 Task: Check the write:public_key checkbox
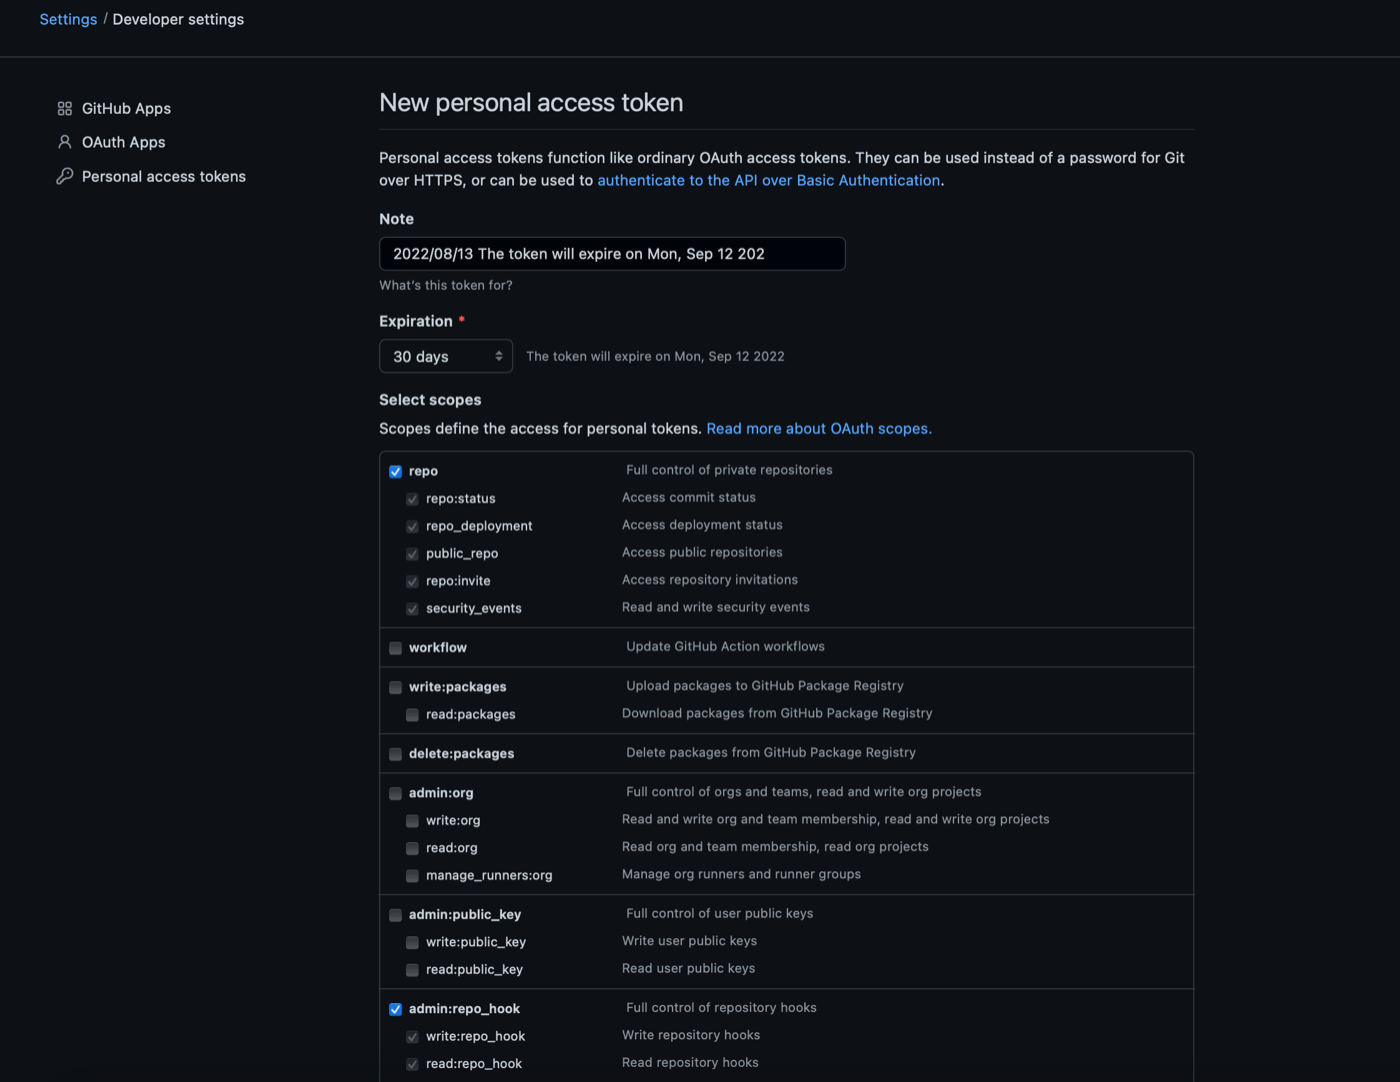[412, 943]
